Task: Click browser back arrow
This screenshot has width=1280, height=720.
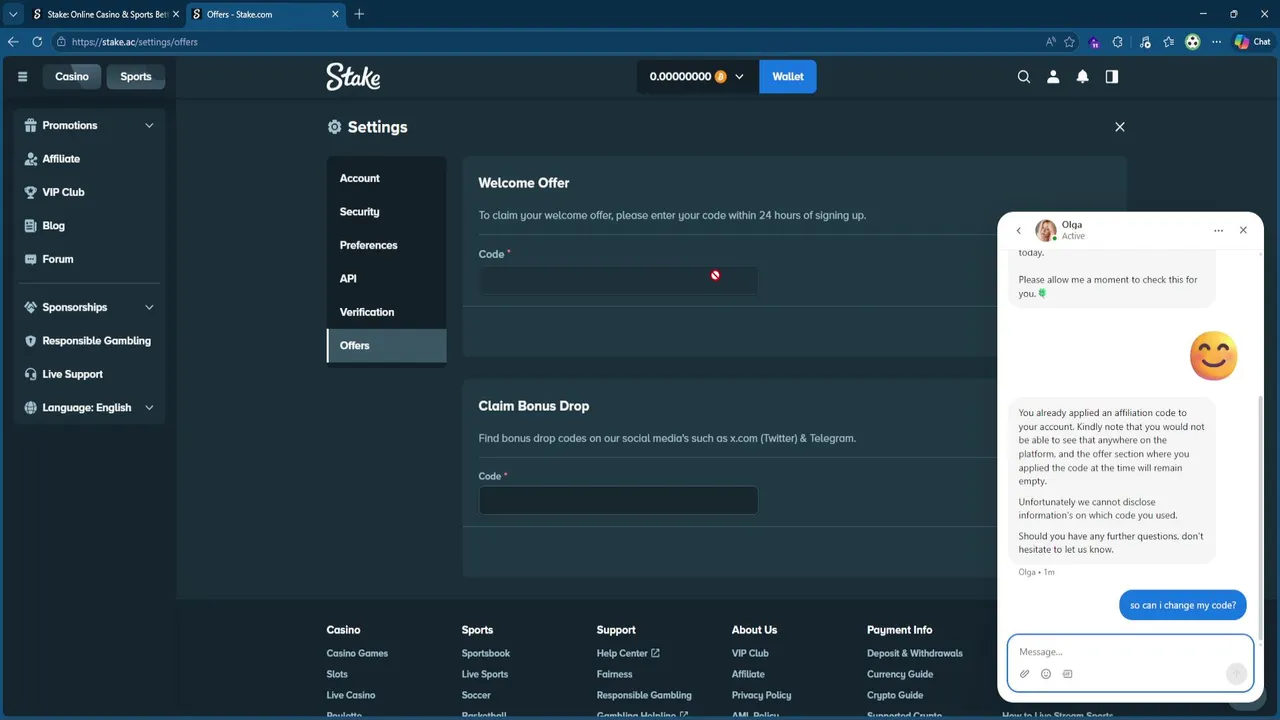Action: click(x=13, y=42)
